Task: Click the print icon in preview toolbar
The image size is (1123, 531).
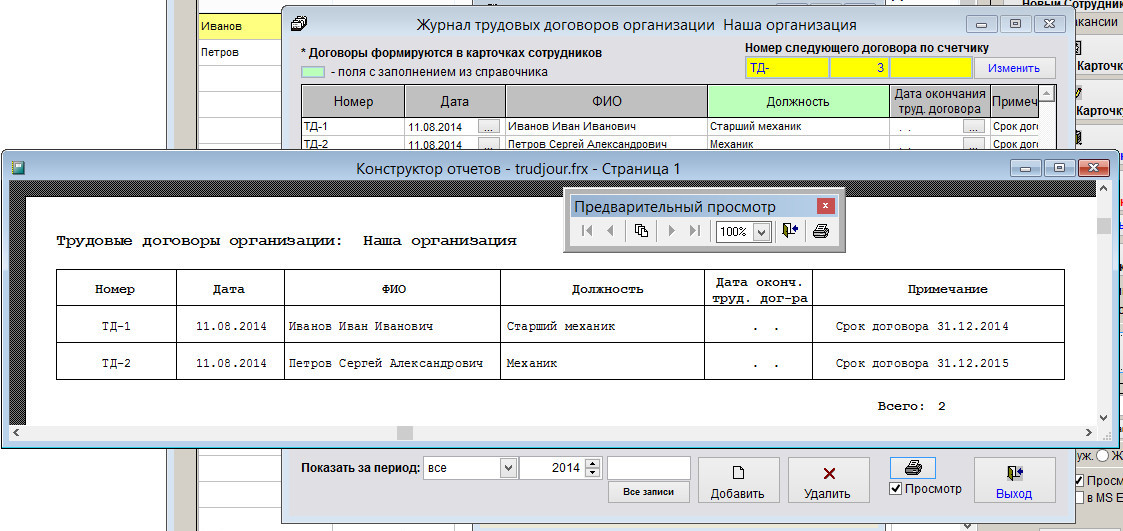Action: coord(821,231)
